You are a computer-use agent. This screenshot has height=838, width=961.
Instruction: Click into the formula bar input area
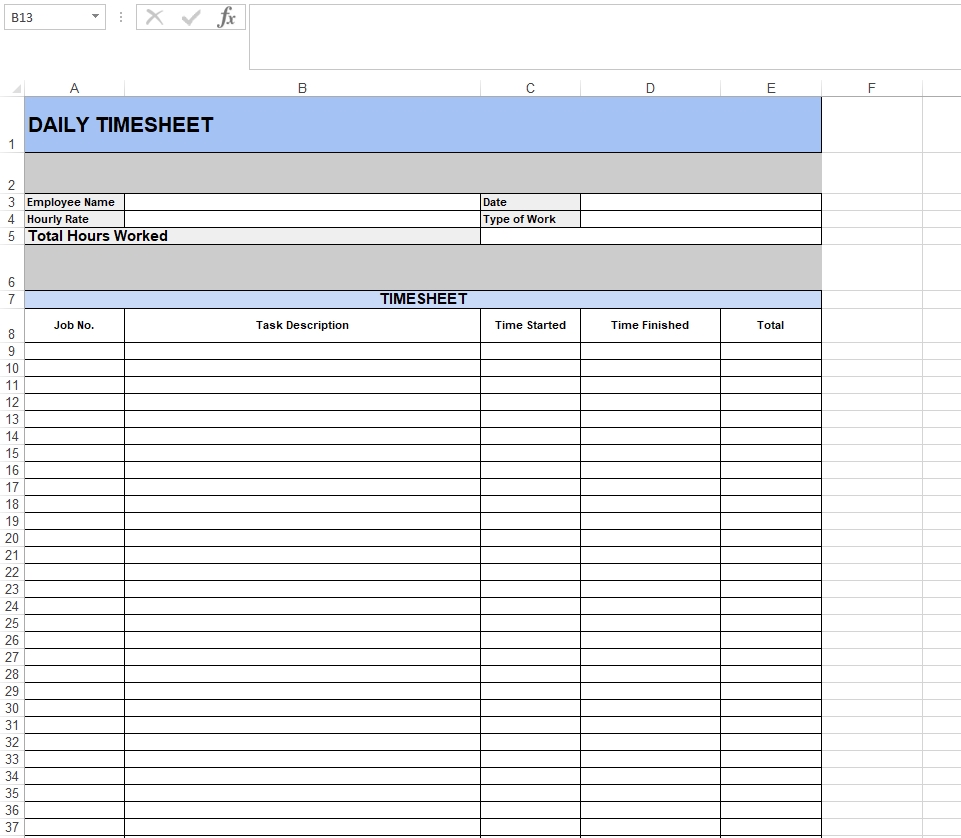pos(600,36)
